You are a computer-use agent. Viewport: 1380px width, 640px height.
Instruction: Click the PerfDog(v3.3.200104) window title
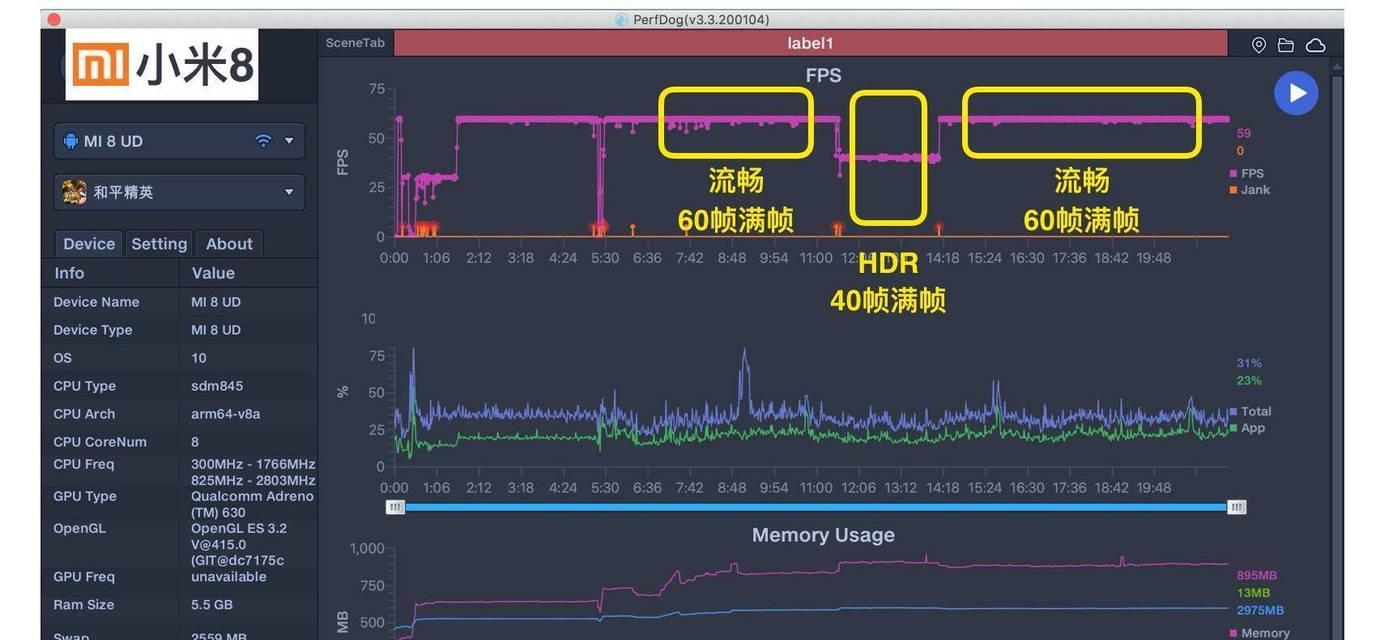pos(701,19)
